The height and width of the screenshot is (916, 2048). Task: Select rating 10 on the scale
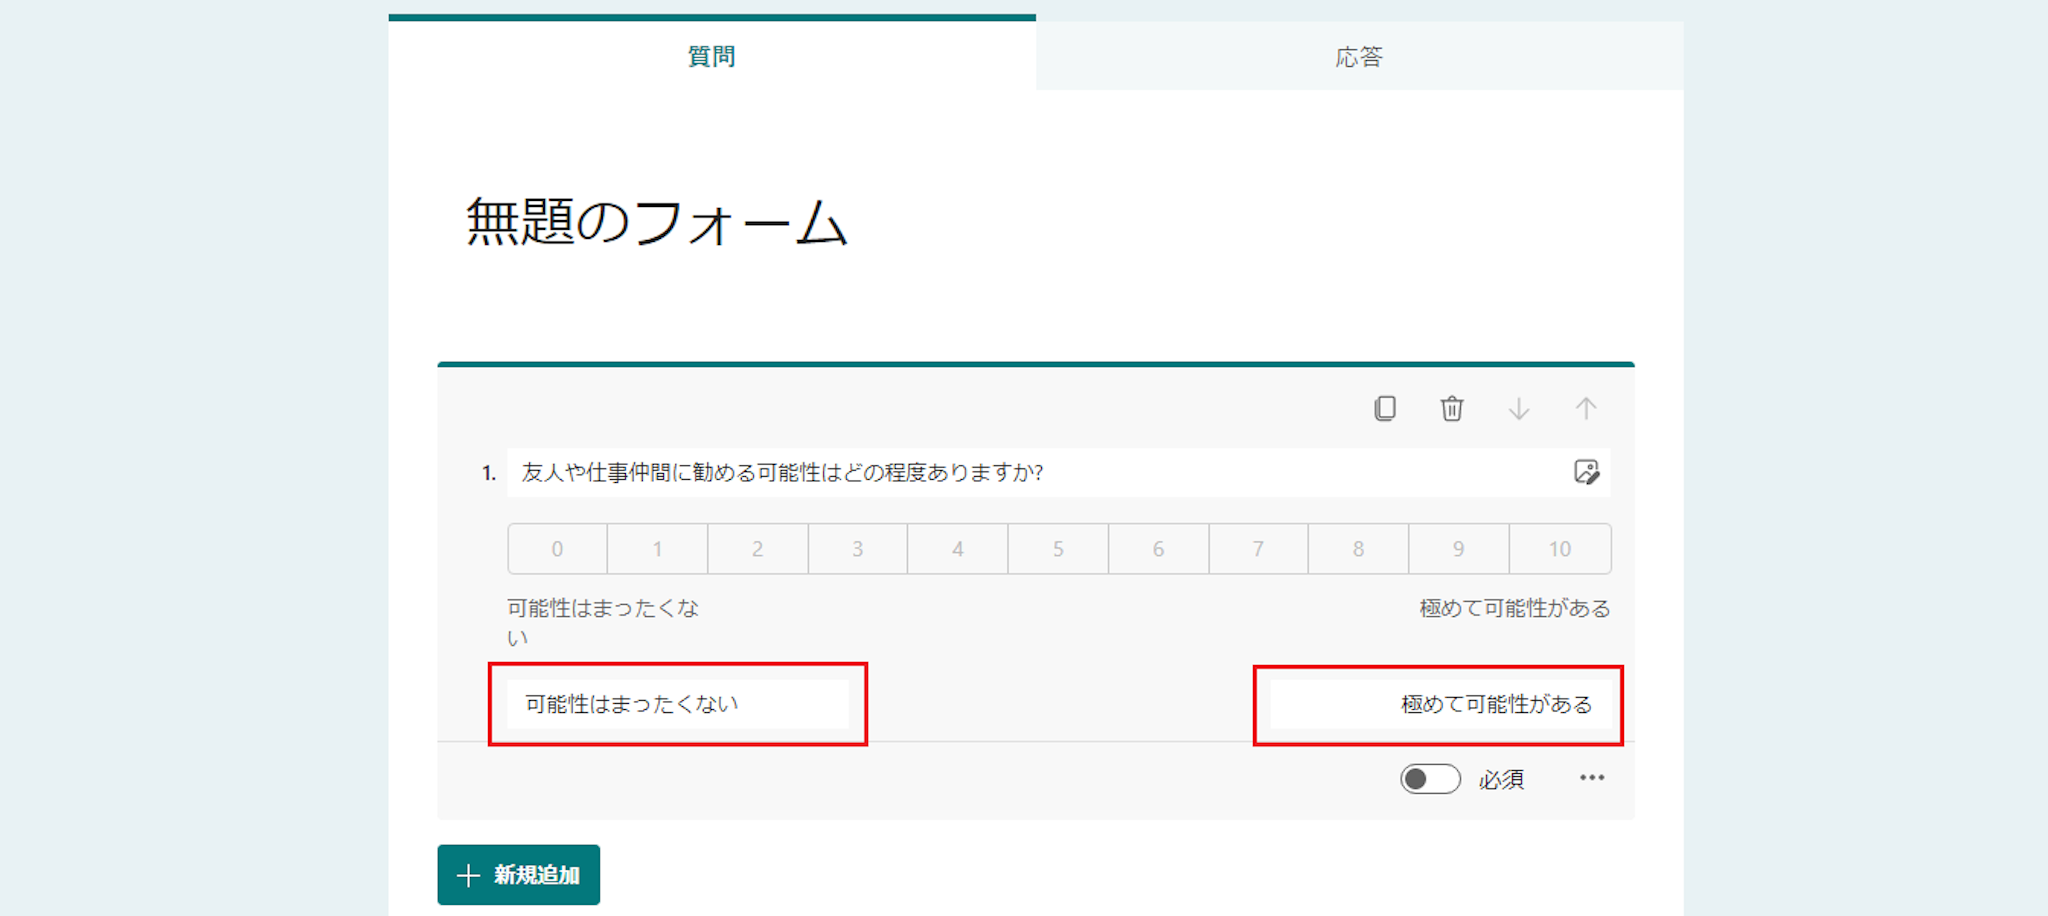[1559, 549]
